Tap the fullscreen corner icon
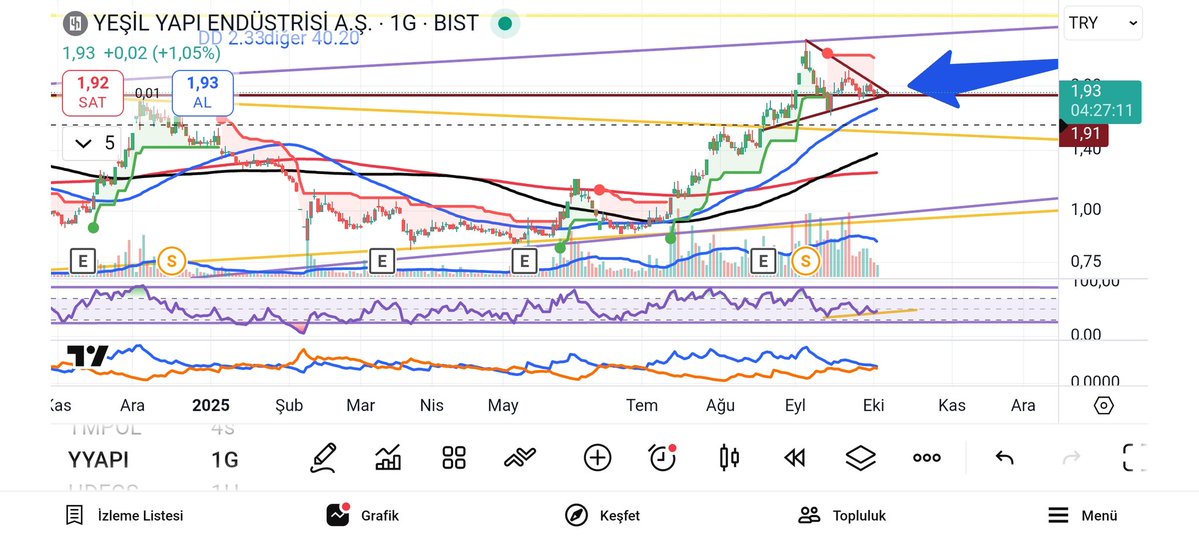Viewport: 1199px width, 540px height. [1134, 458]
